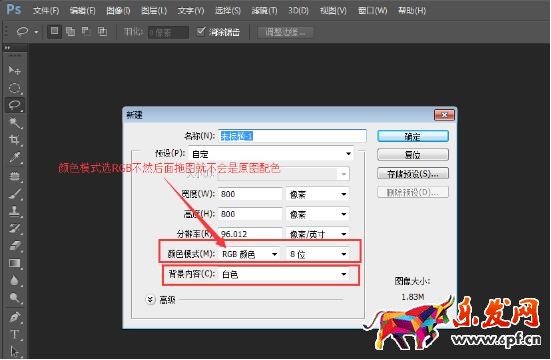
Task: Click the New Selection mode icon
Action: click(x=54, y=32)
